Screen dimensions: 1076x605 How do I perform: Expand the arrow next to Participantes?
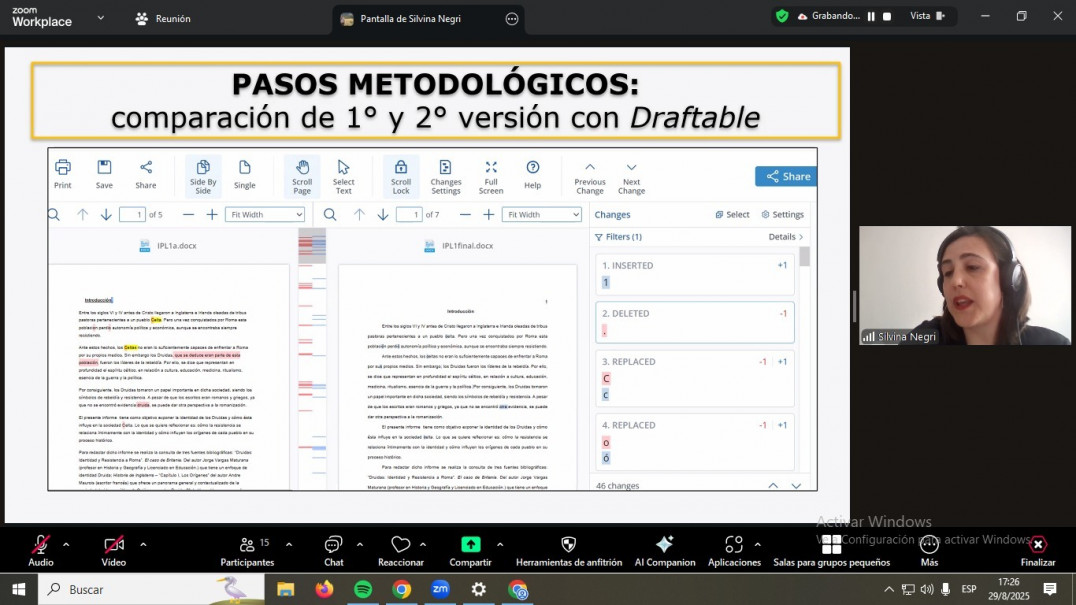pos(289,545)
